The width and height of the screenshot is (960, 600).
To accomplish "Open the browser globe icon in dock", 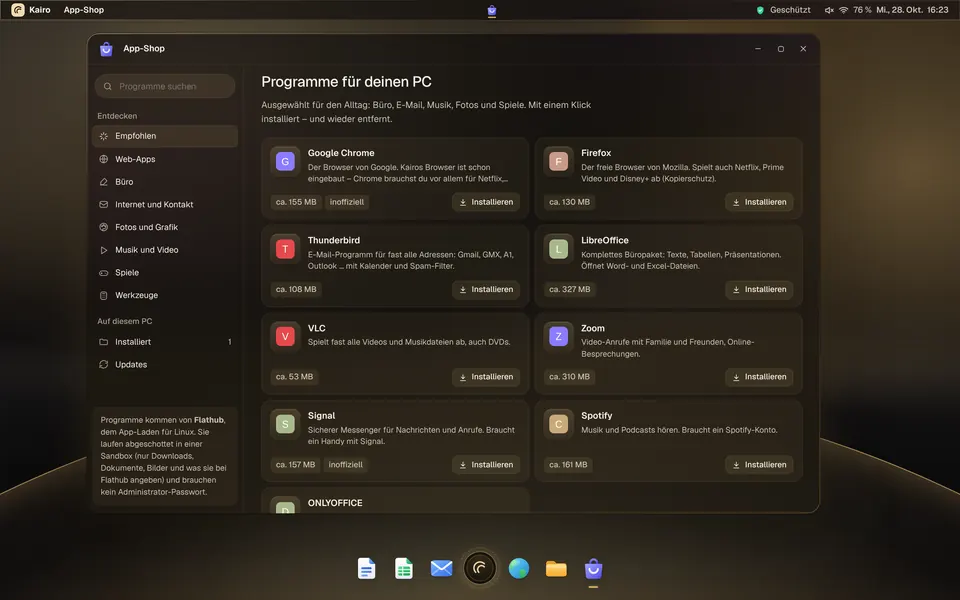I will (519, 569).
